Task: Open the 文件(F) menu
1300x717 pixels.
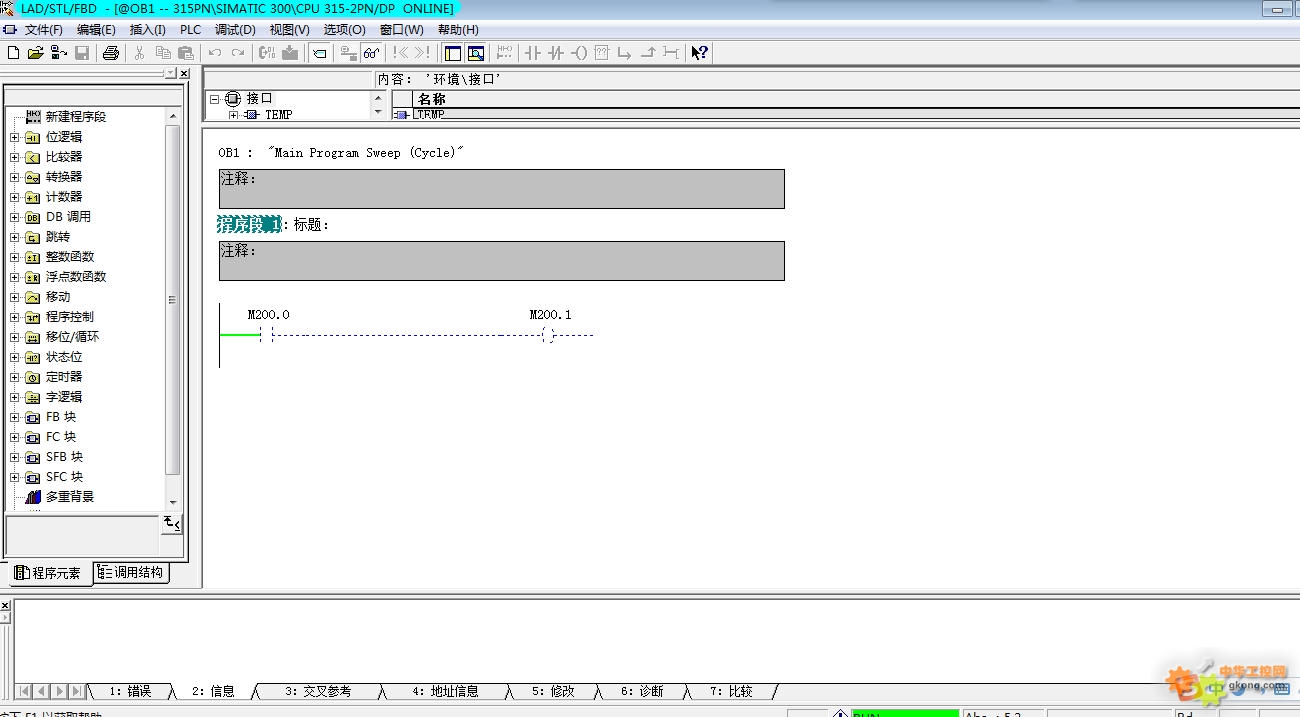Action: pyautogui.click(x=43, y=30)
